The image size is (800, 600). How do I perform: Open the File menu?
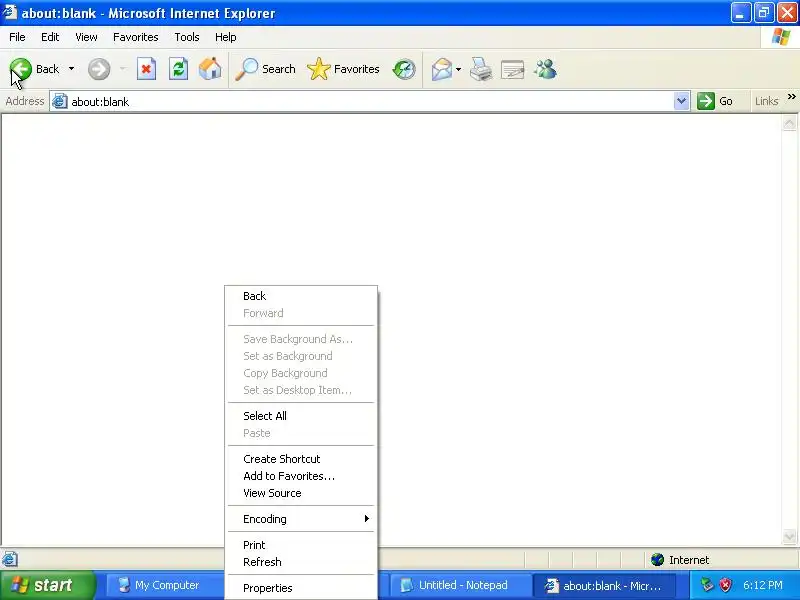17,37
